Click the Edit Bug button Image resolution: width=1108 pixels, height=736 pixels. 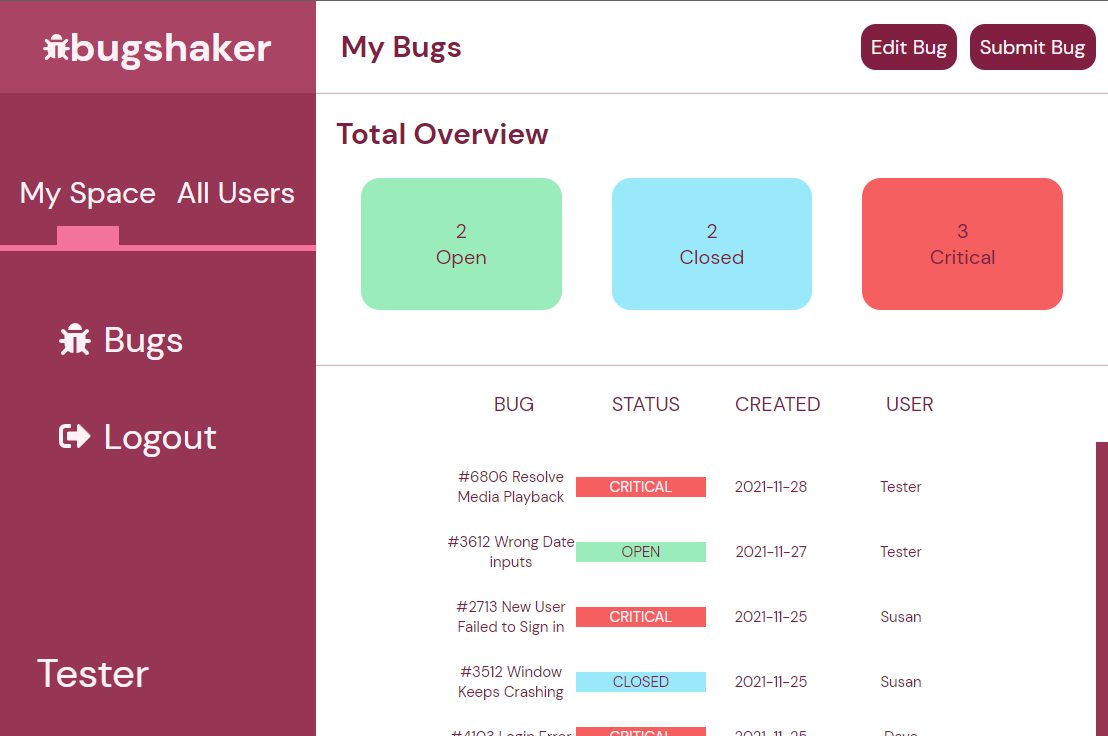(908, 46)
